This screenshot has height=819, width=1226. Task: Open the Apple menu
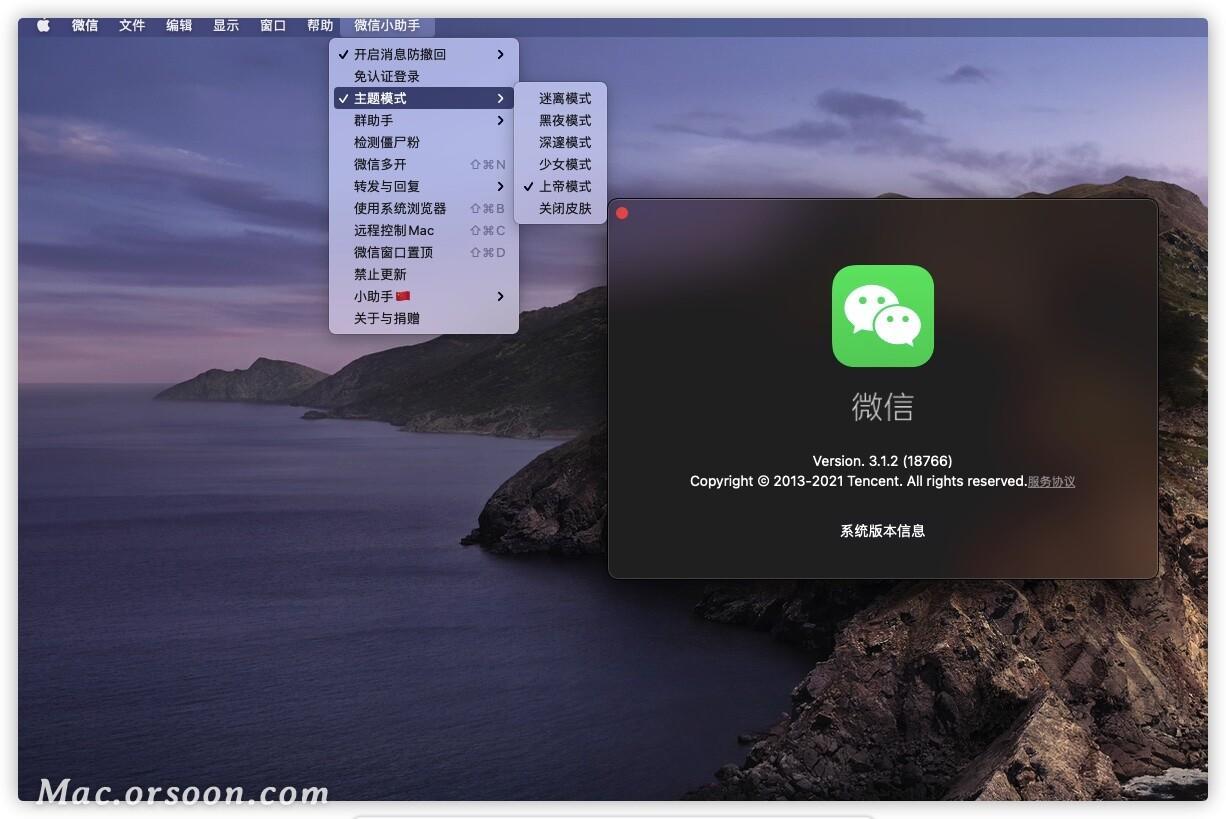pos(42,25)
